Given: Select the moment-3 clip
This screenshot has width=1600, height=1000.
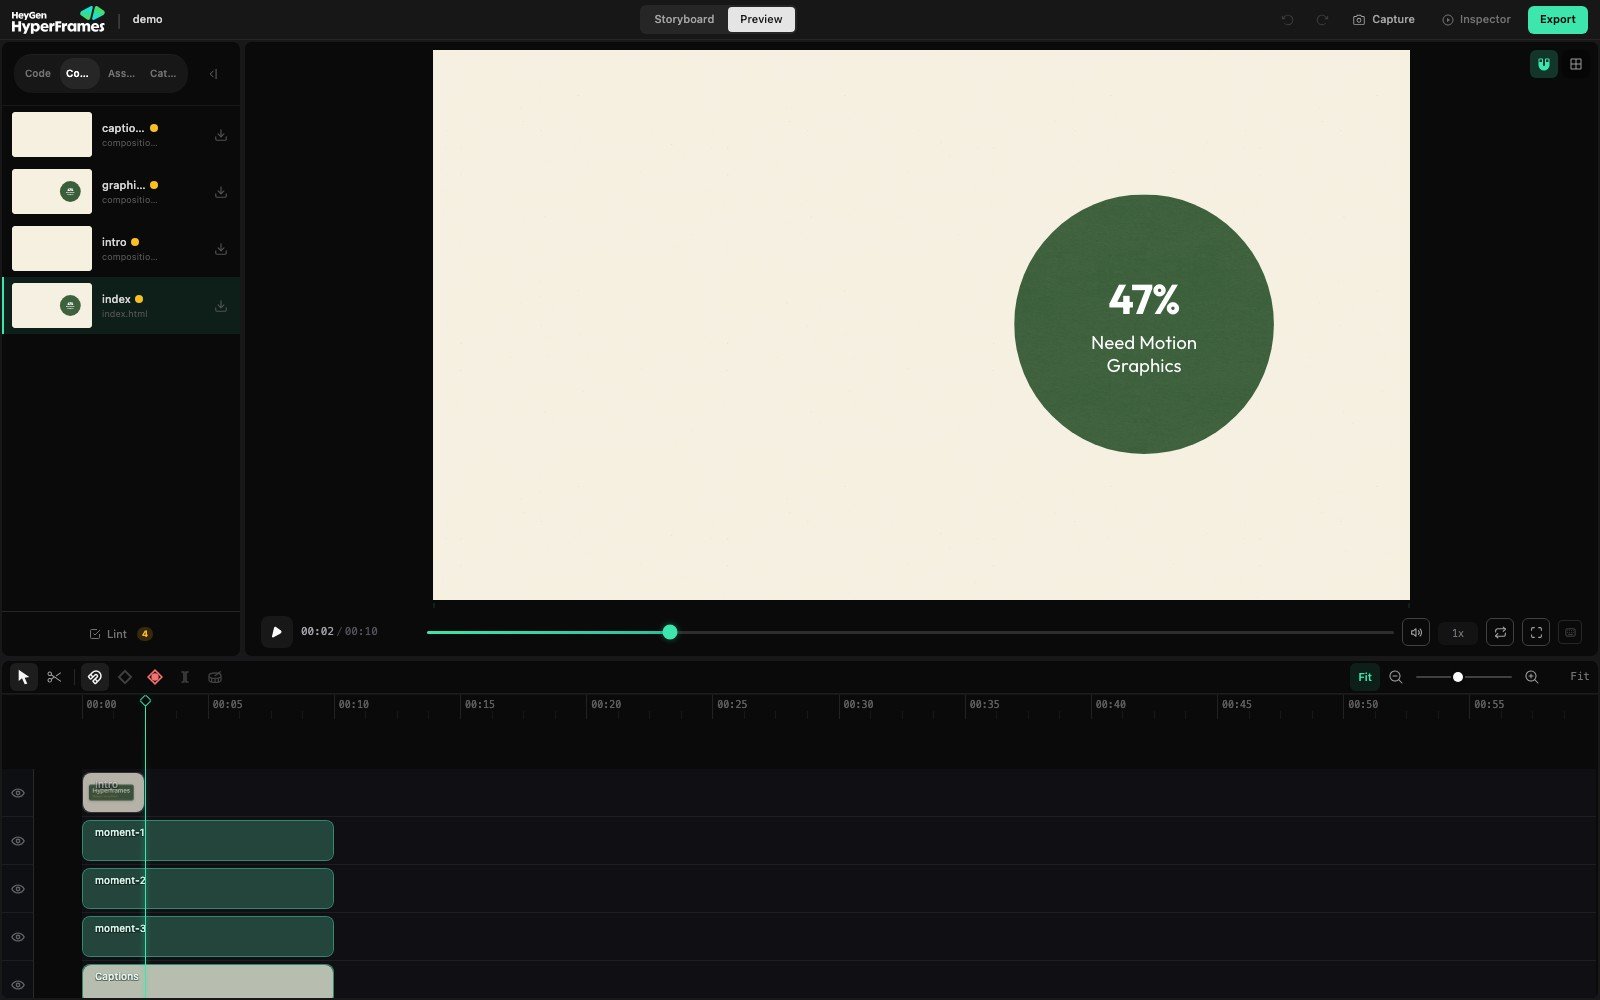Looking at the screenshot, I should (208, 936).
